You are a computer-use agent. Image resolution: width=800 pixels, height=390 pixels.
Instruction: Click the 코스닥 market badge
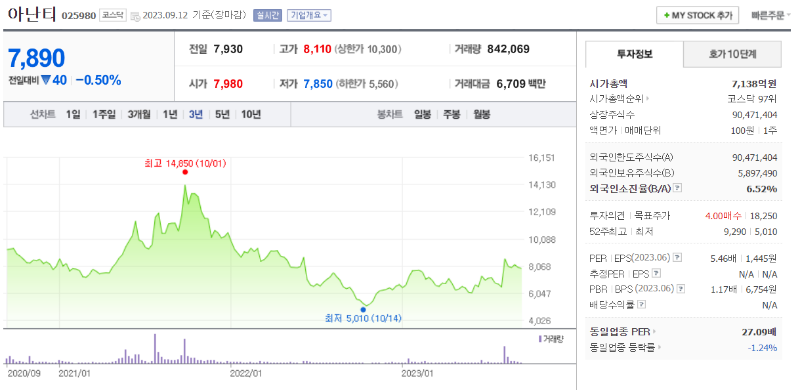(112, 15)
